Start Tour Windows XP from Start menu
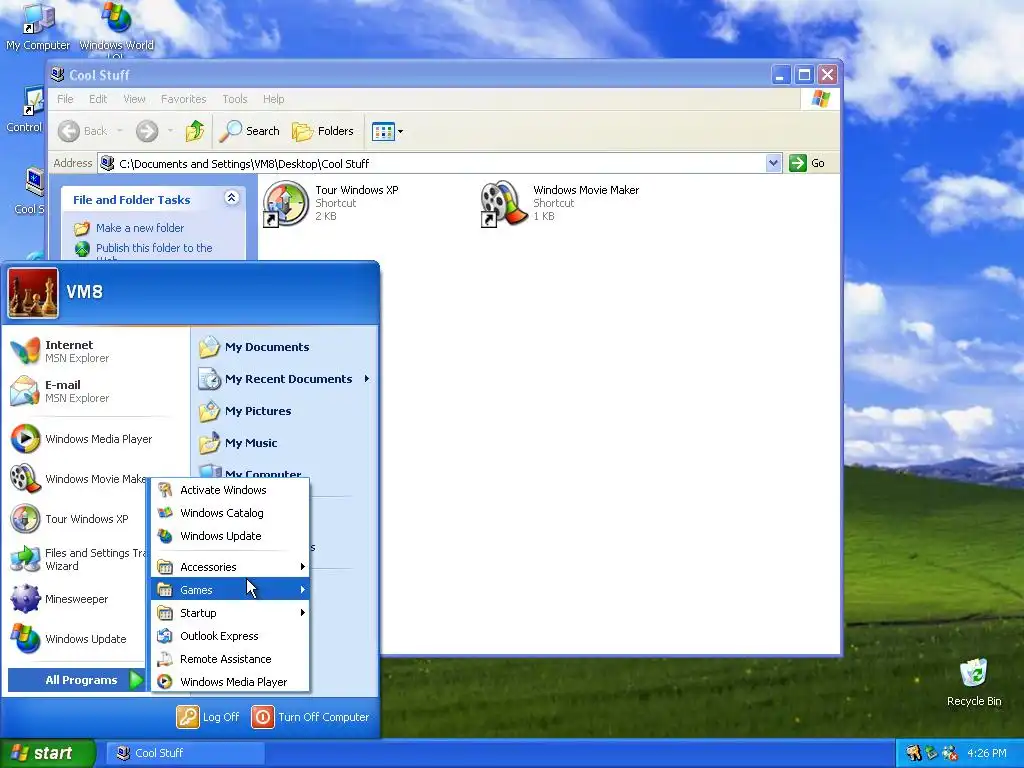 78,519
